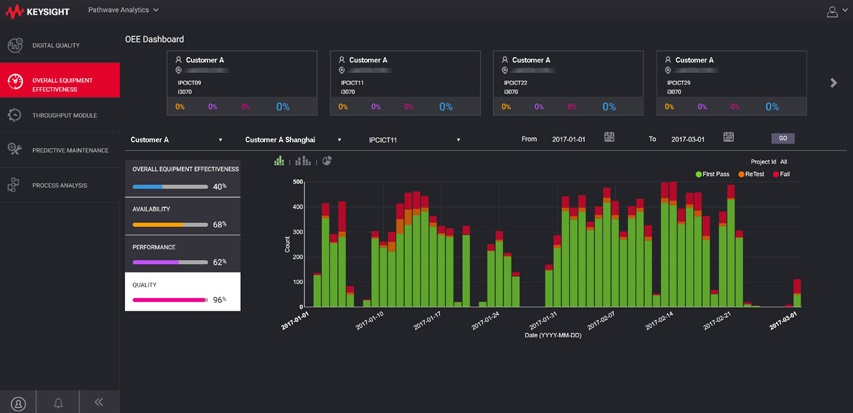This screenshot has width=853, height=413.
Task: Toggle First Pass series in chart legend
Action: coord(714,174)
